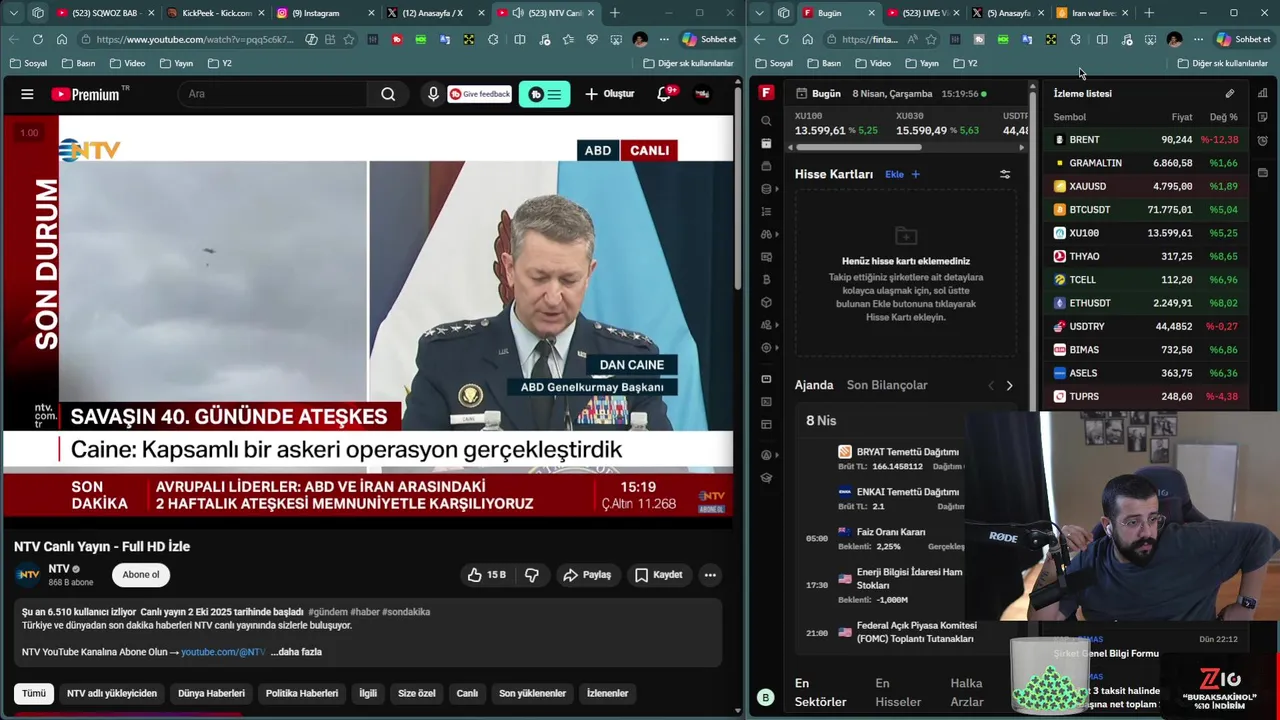Image resolution: width=1280 pixels, height=720 pixels.
Task: Switch to the (523) LIVE tab in right window
Action: click(923, 13)
